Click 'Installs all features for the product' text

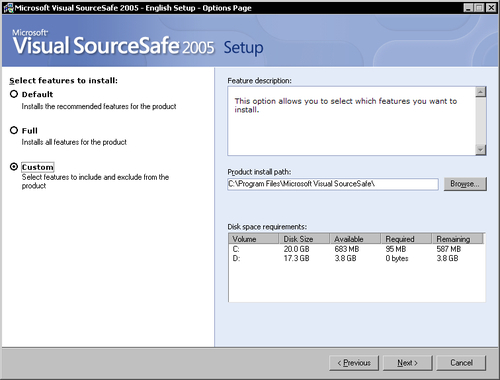pyautogui.click(x=74, y=142)
